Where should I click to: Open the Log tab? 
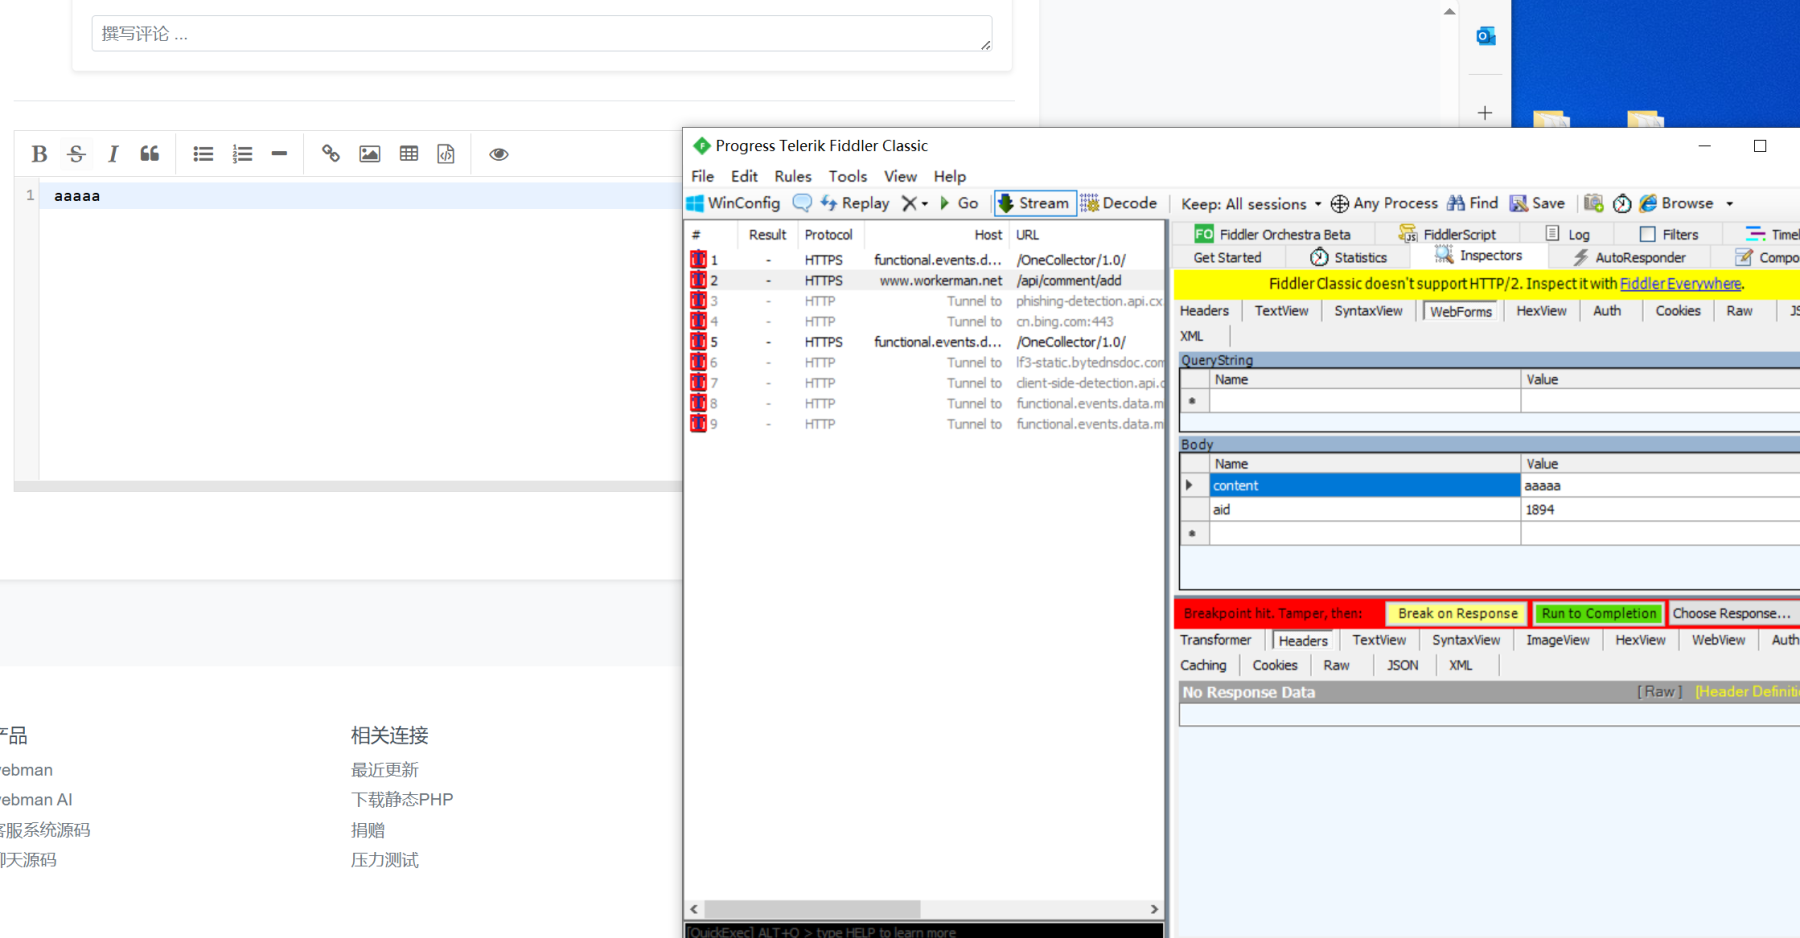tap(1567, 234)
